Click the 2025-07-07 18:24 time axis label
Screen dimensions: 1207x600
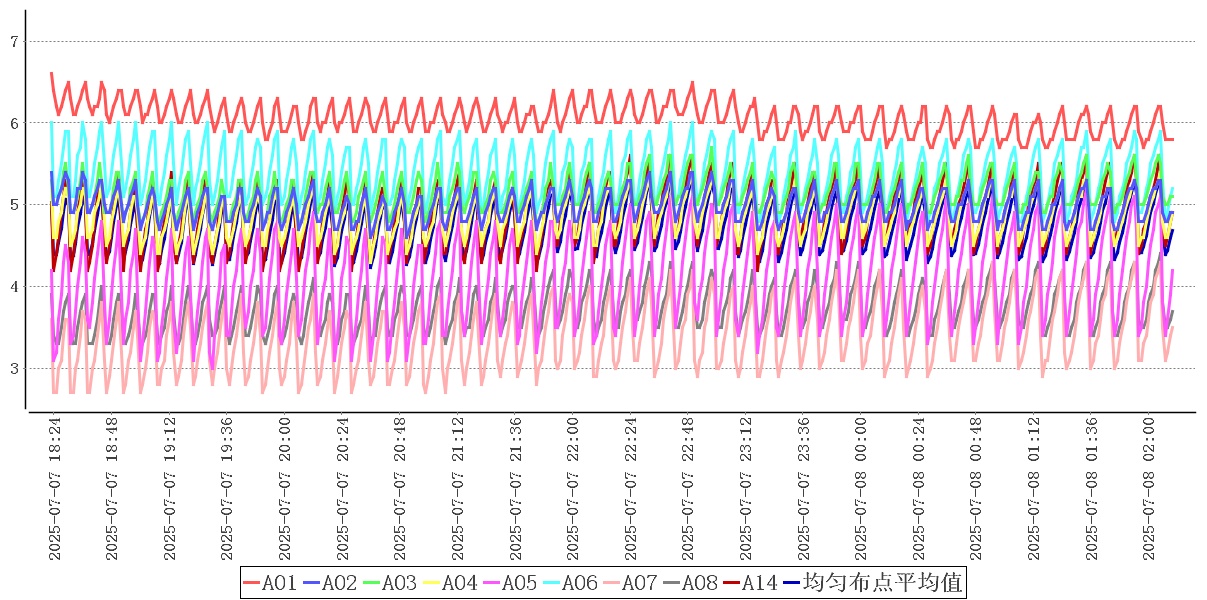tap(54, 489)
